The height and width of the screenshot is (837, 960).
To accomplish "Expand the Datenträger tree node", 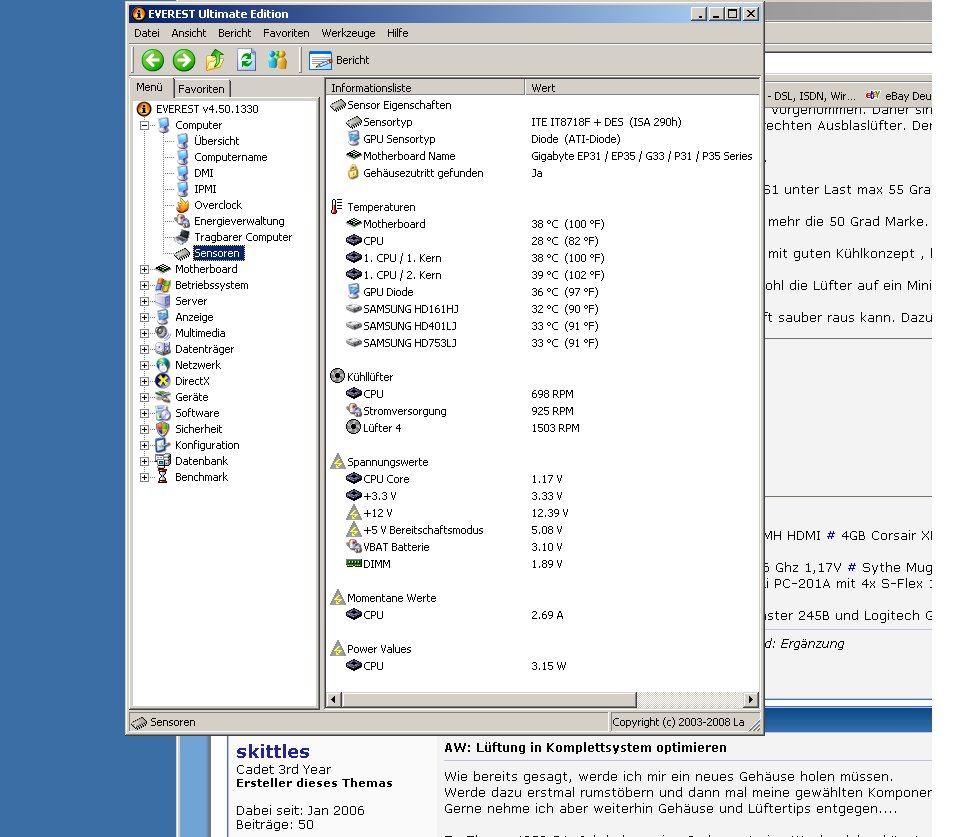I will (x=144, y=350).
